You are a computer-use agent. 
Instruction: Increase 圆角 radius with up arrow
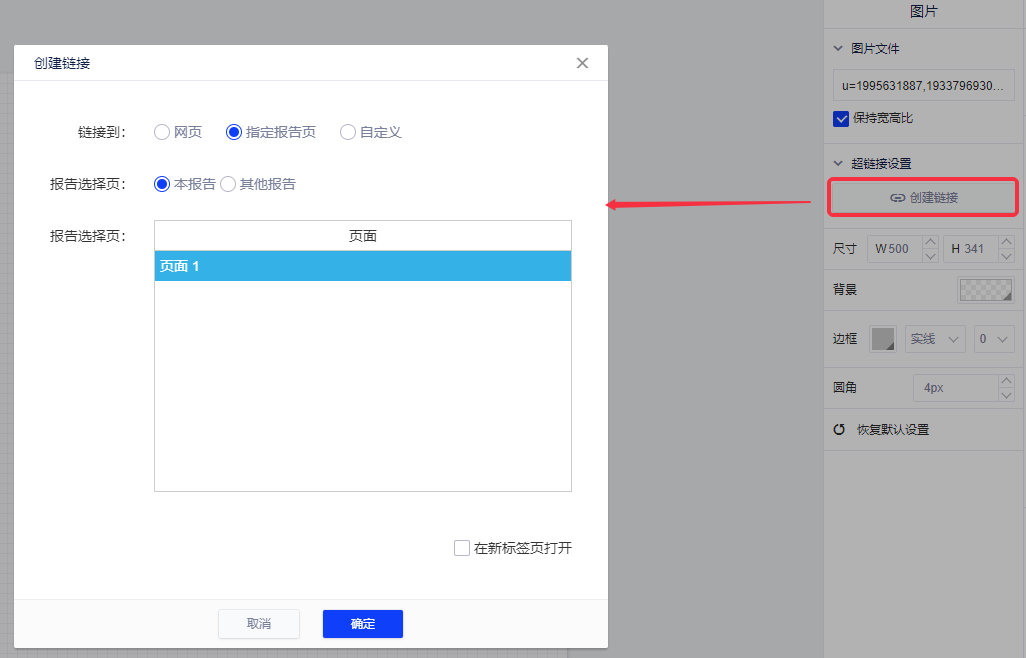(1006, 381)
